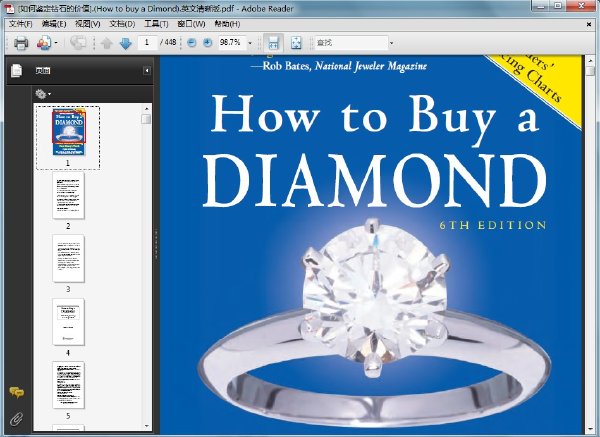Click thumbnail panel scrollbar down arrow

coord(147,426)
